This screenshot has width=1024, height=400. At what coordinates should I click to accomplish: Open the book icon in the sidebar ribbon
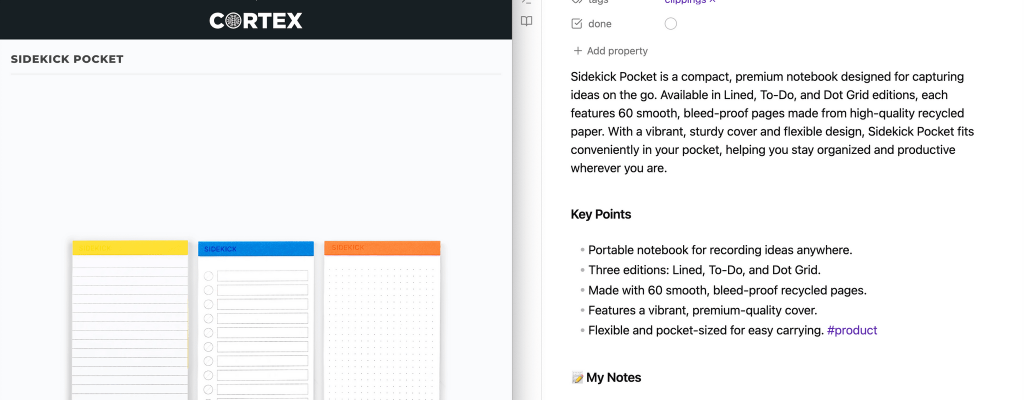coord(526,22)
